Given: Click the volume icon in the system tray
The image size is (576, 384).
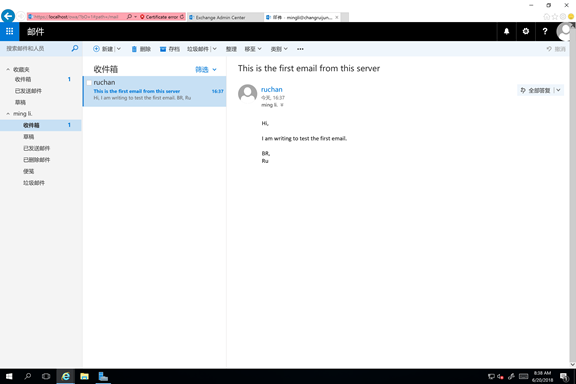Looking at the screenshot, I should (x=500, y=376).
